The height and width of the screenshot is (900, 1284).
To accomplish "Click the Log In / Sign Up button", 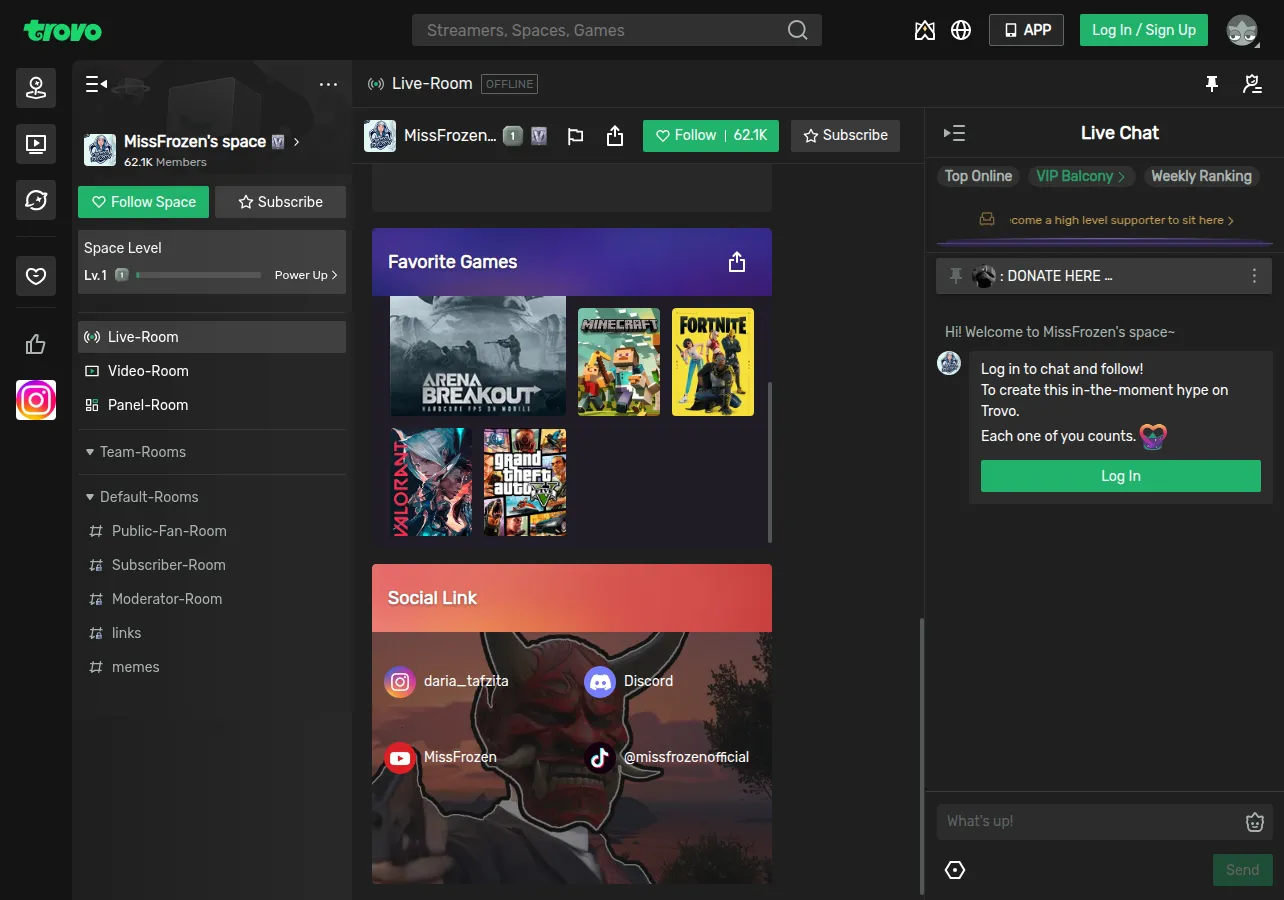I will [x=1144, y=30].
